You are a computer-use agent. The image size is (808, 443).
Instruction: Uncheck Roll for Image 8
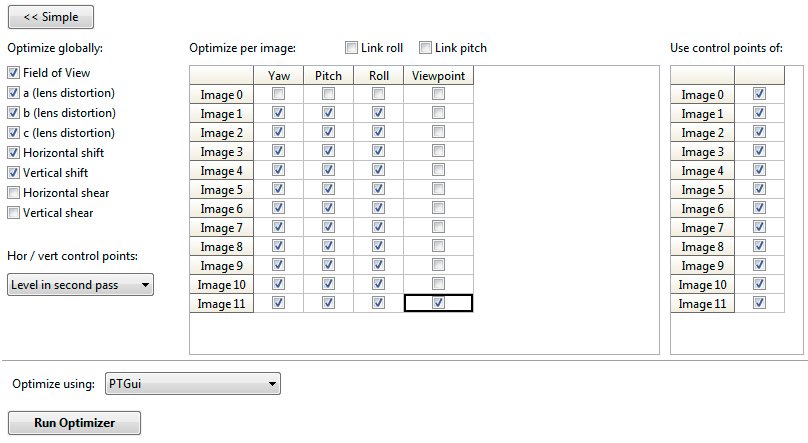coord(378,247)
